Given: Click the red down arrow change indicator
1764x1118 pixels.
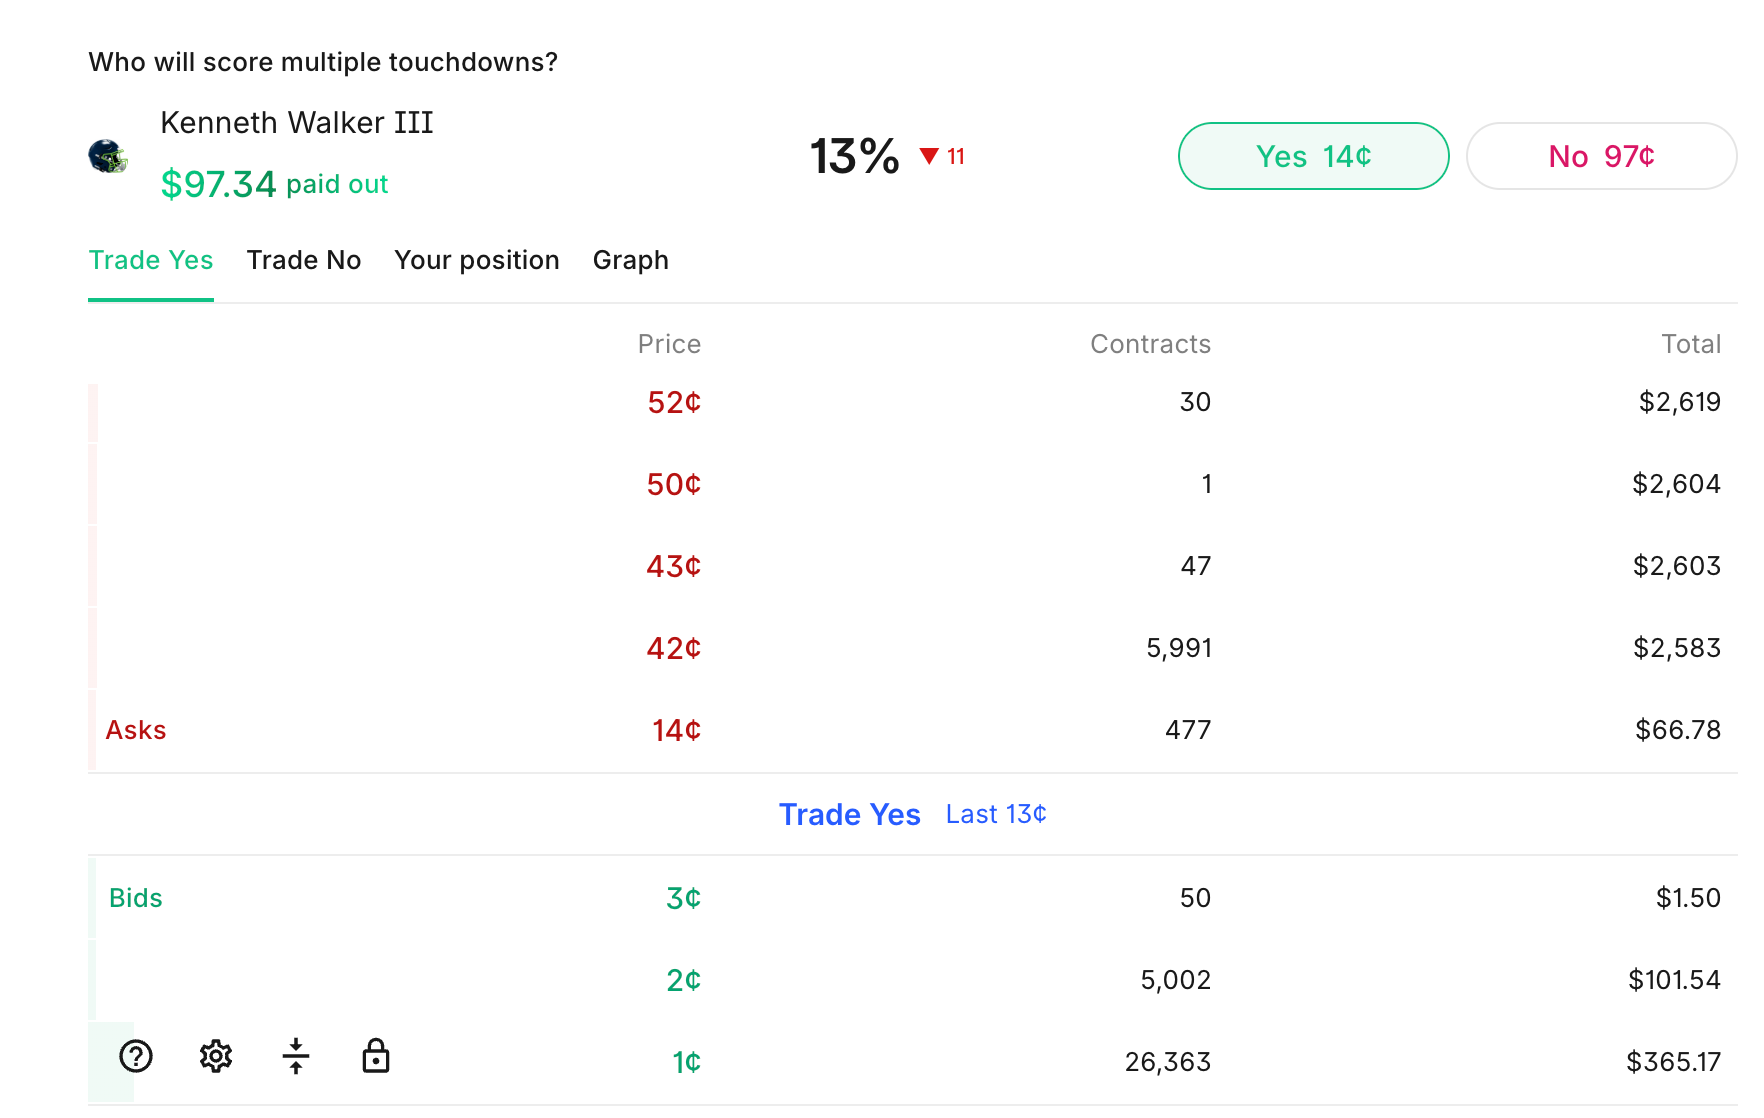Looking at the screenshot, I should click(x=929, y=156).
